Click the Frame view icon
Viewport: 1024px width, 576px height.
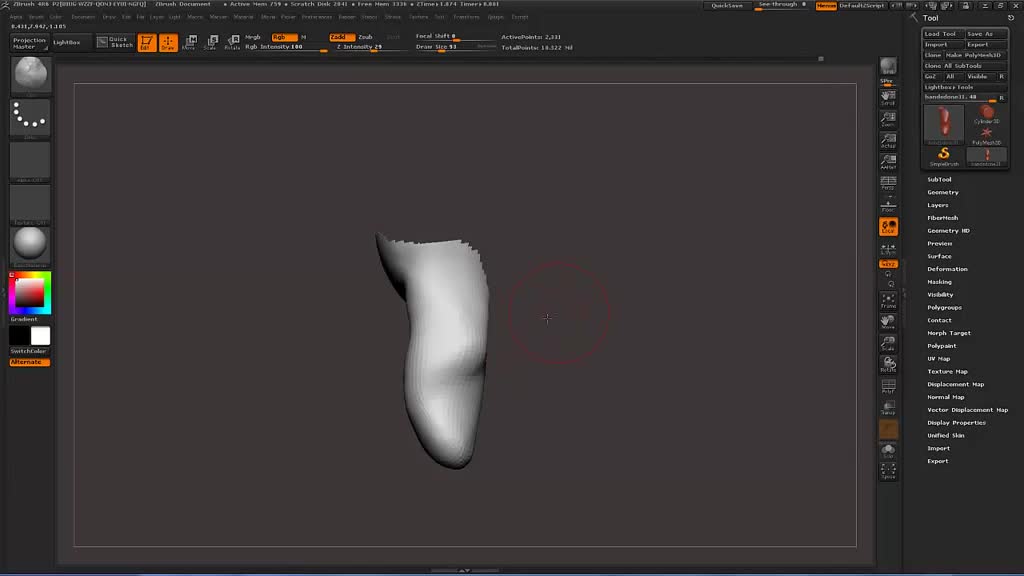pos(888,300)
